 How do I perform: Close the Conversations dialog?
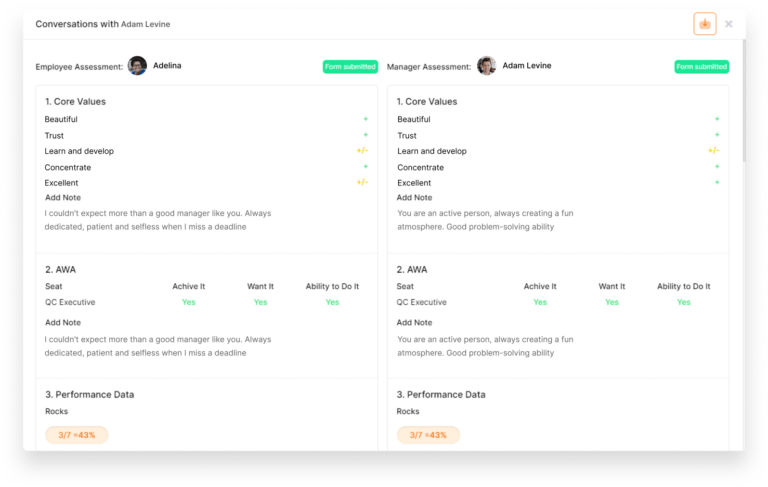(729, 24)
